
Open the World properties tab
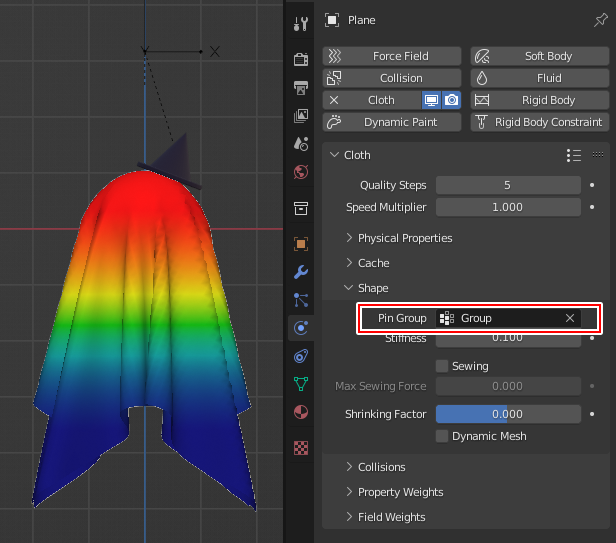(300, 172)
